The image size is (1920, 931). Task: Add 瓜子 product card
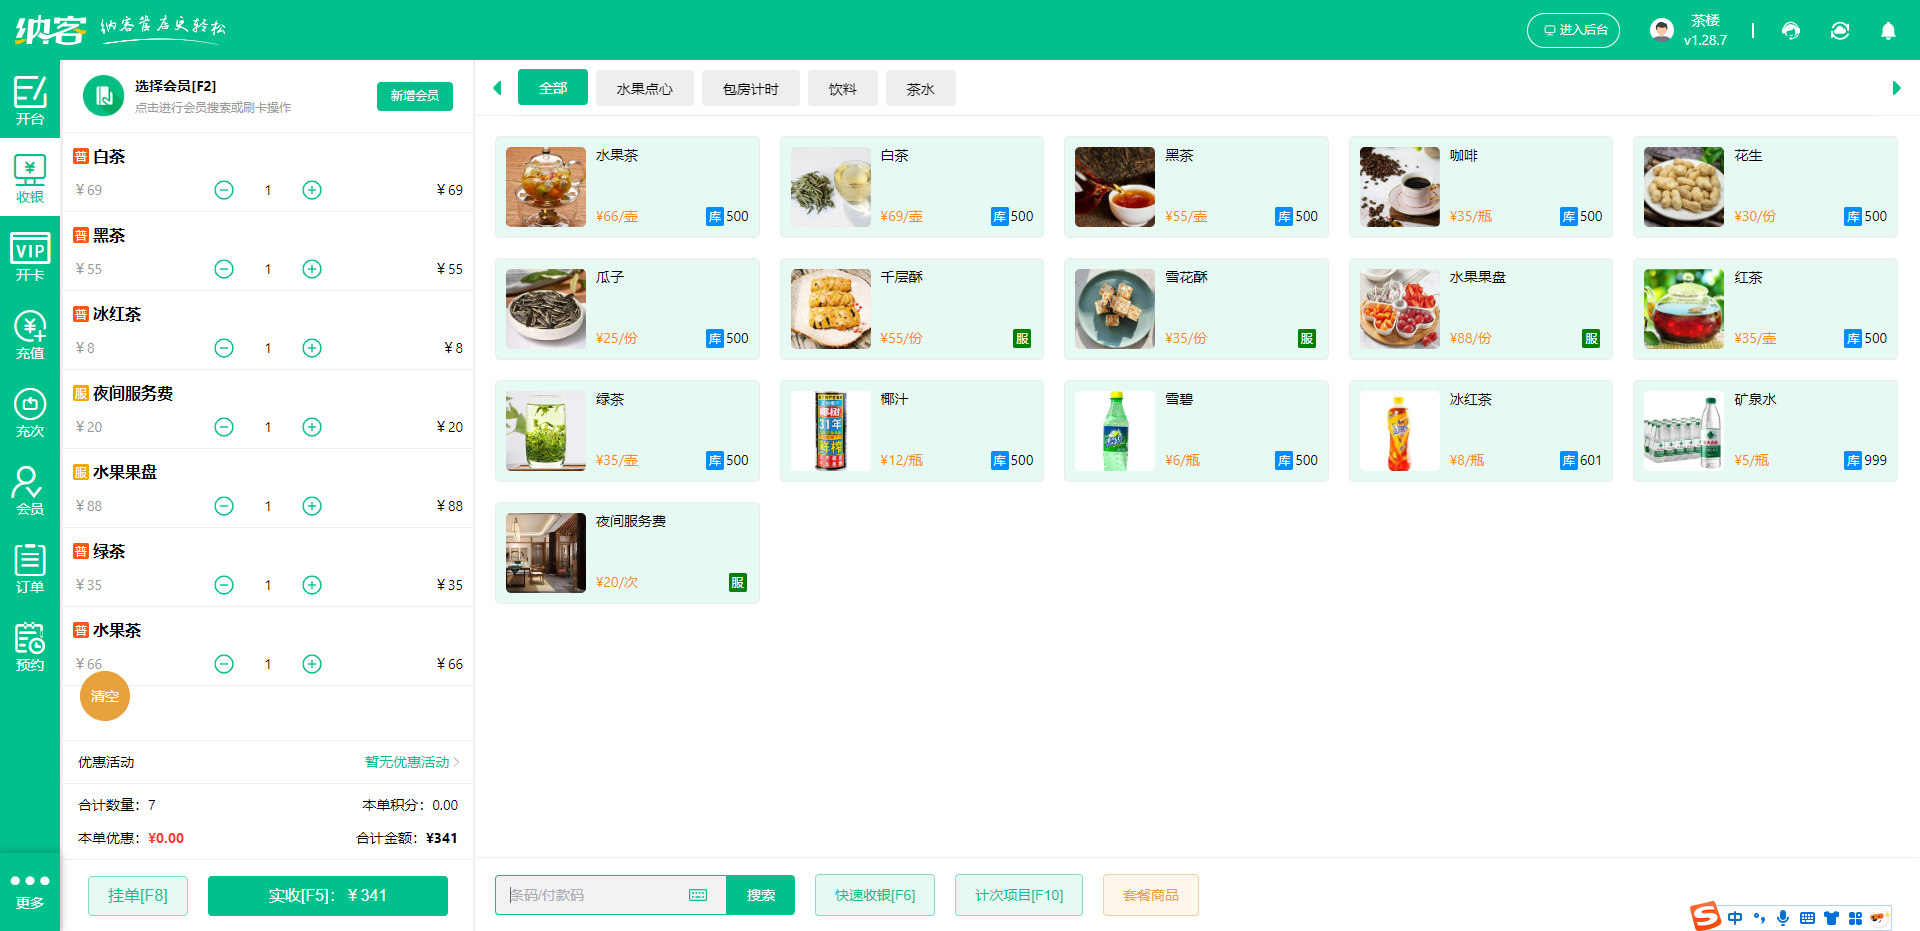coord(627,309)
